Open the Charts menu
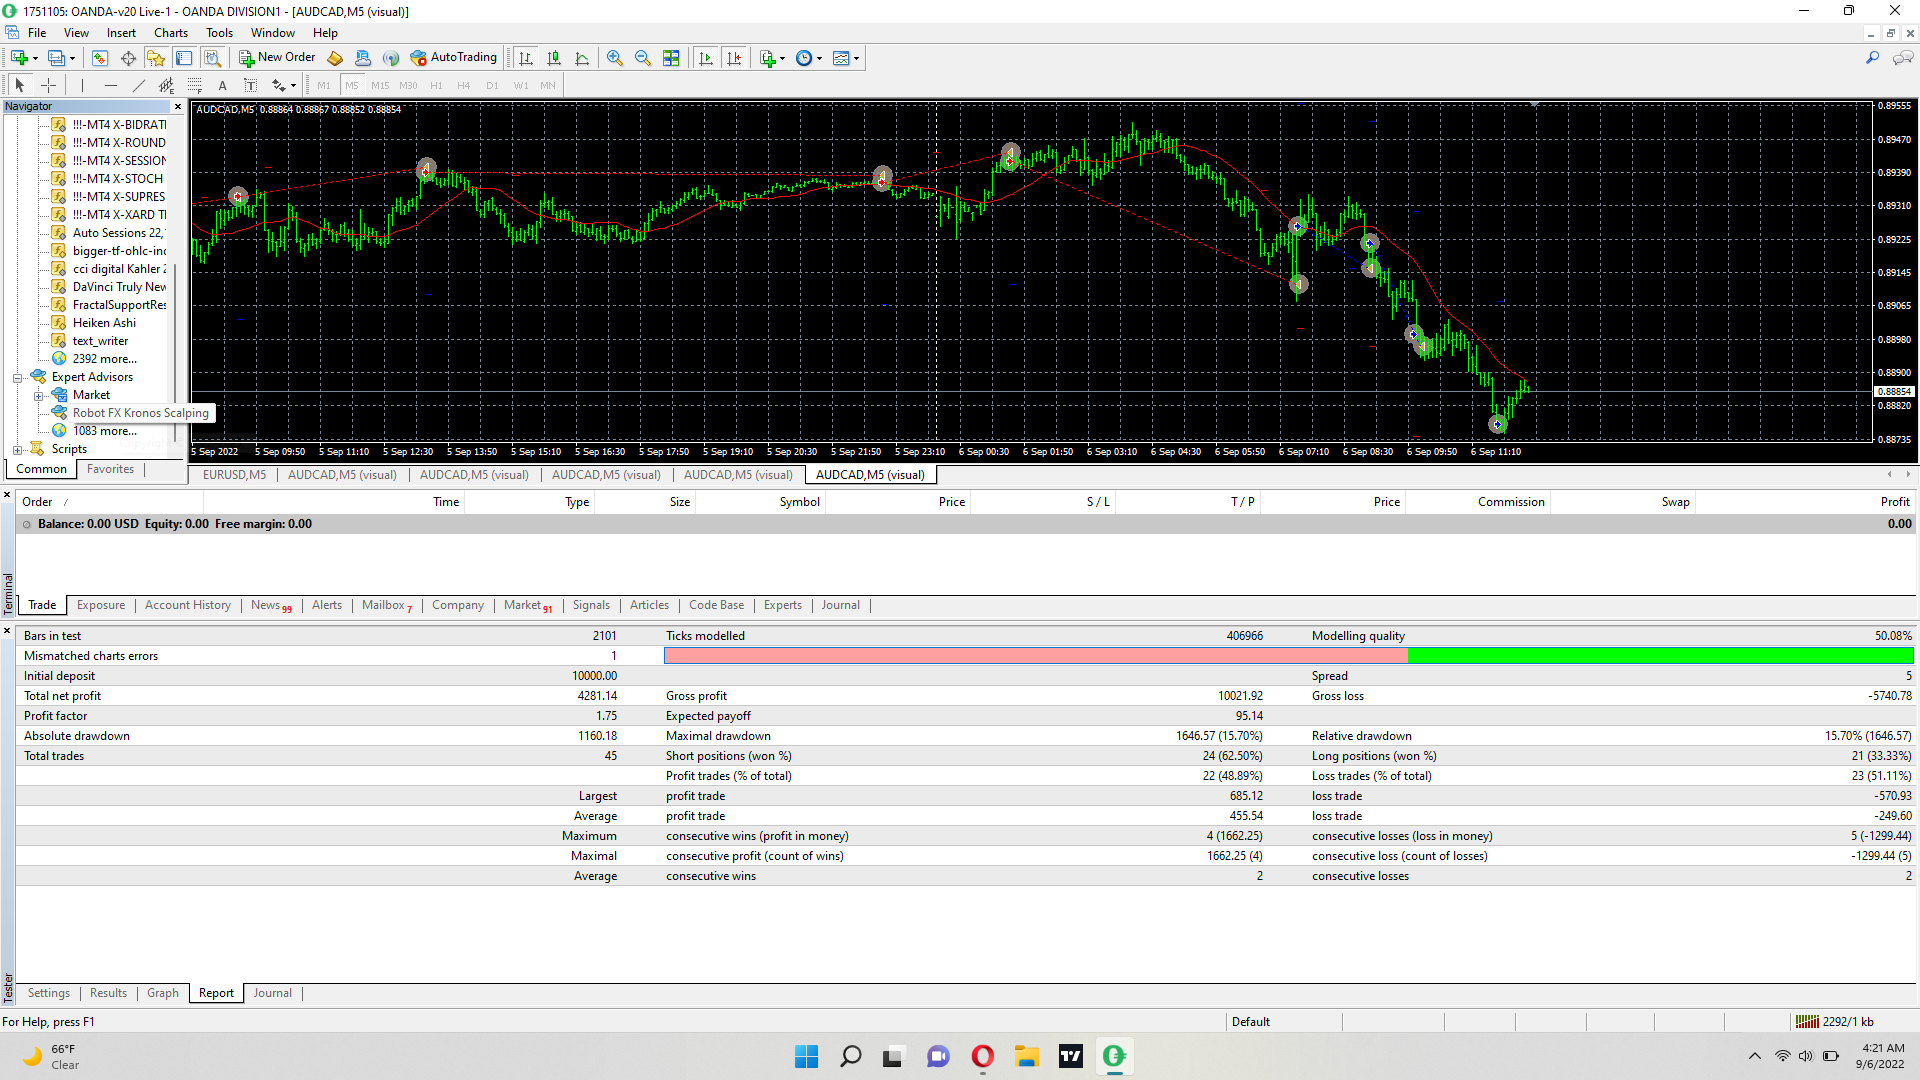Image resolution: width=1920 pixels, height=1080 pixels. click(x=171, y=33)
